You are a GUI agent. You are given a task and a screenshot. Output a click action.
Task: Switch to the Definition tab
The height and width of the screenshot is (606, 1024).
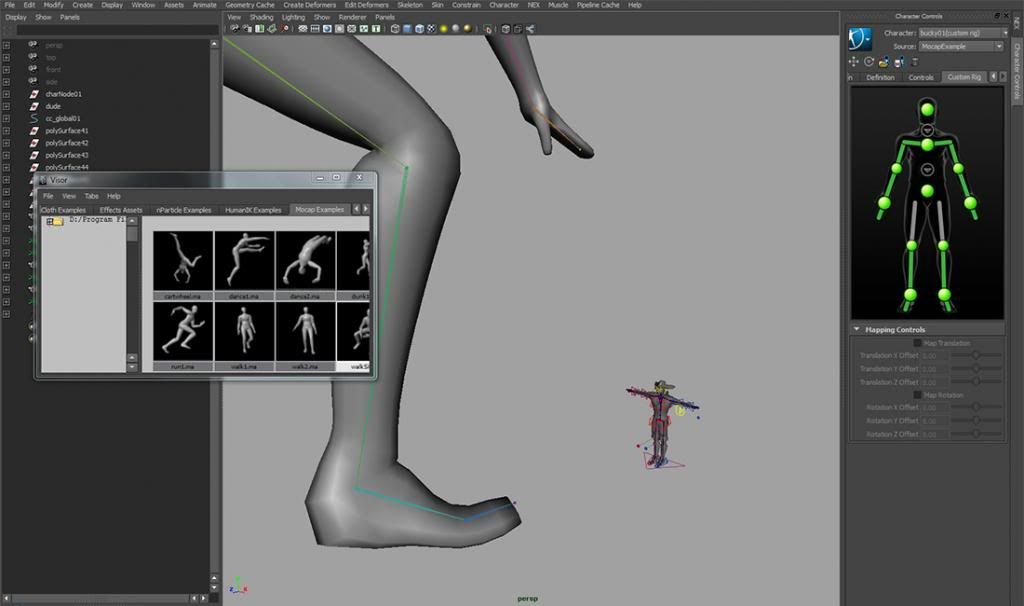[880, 77]
